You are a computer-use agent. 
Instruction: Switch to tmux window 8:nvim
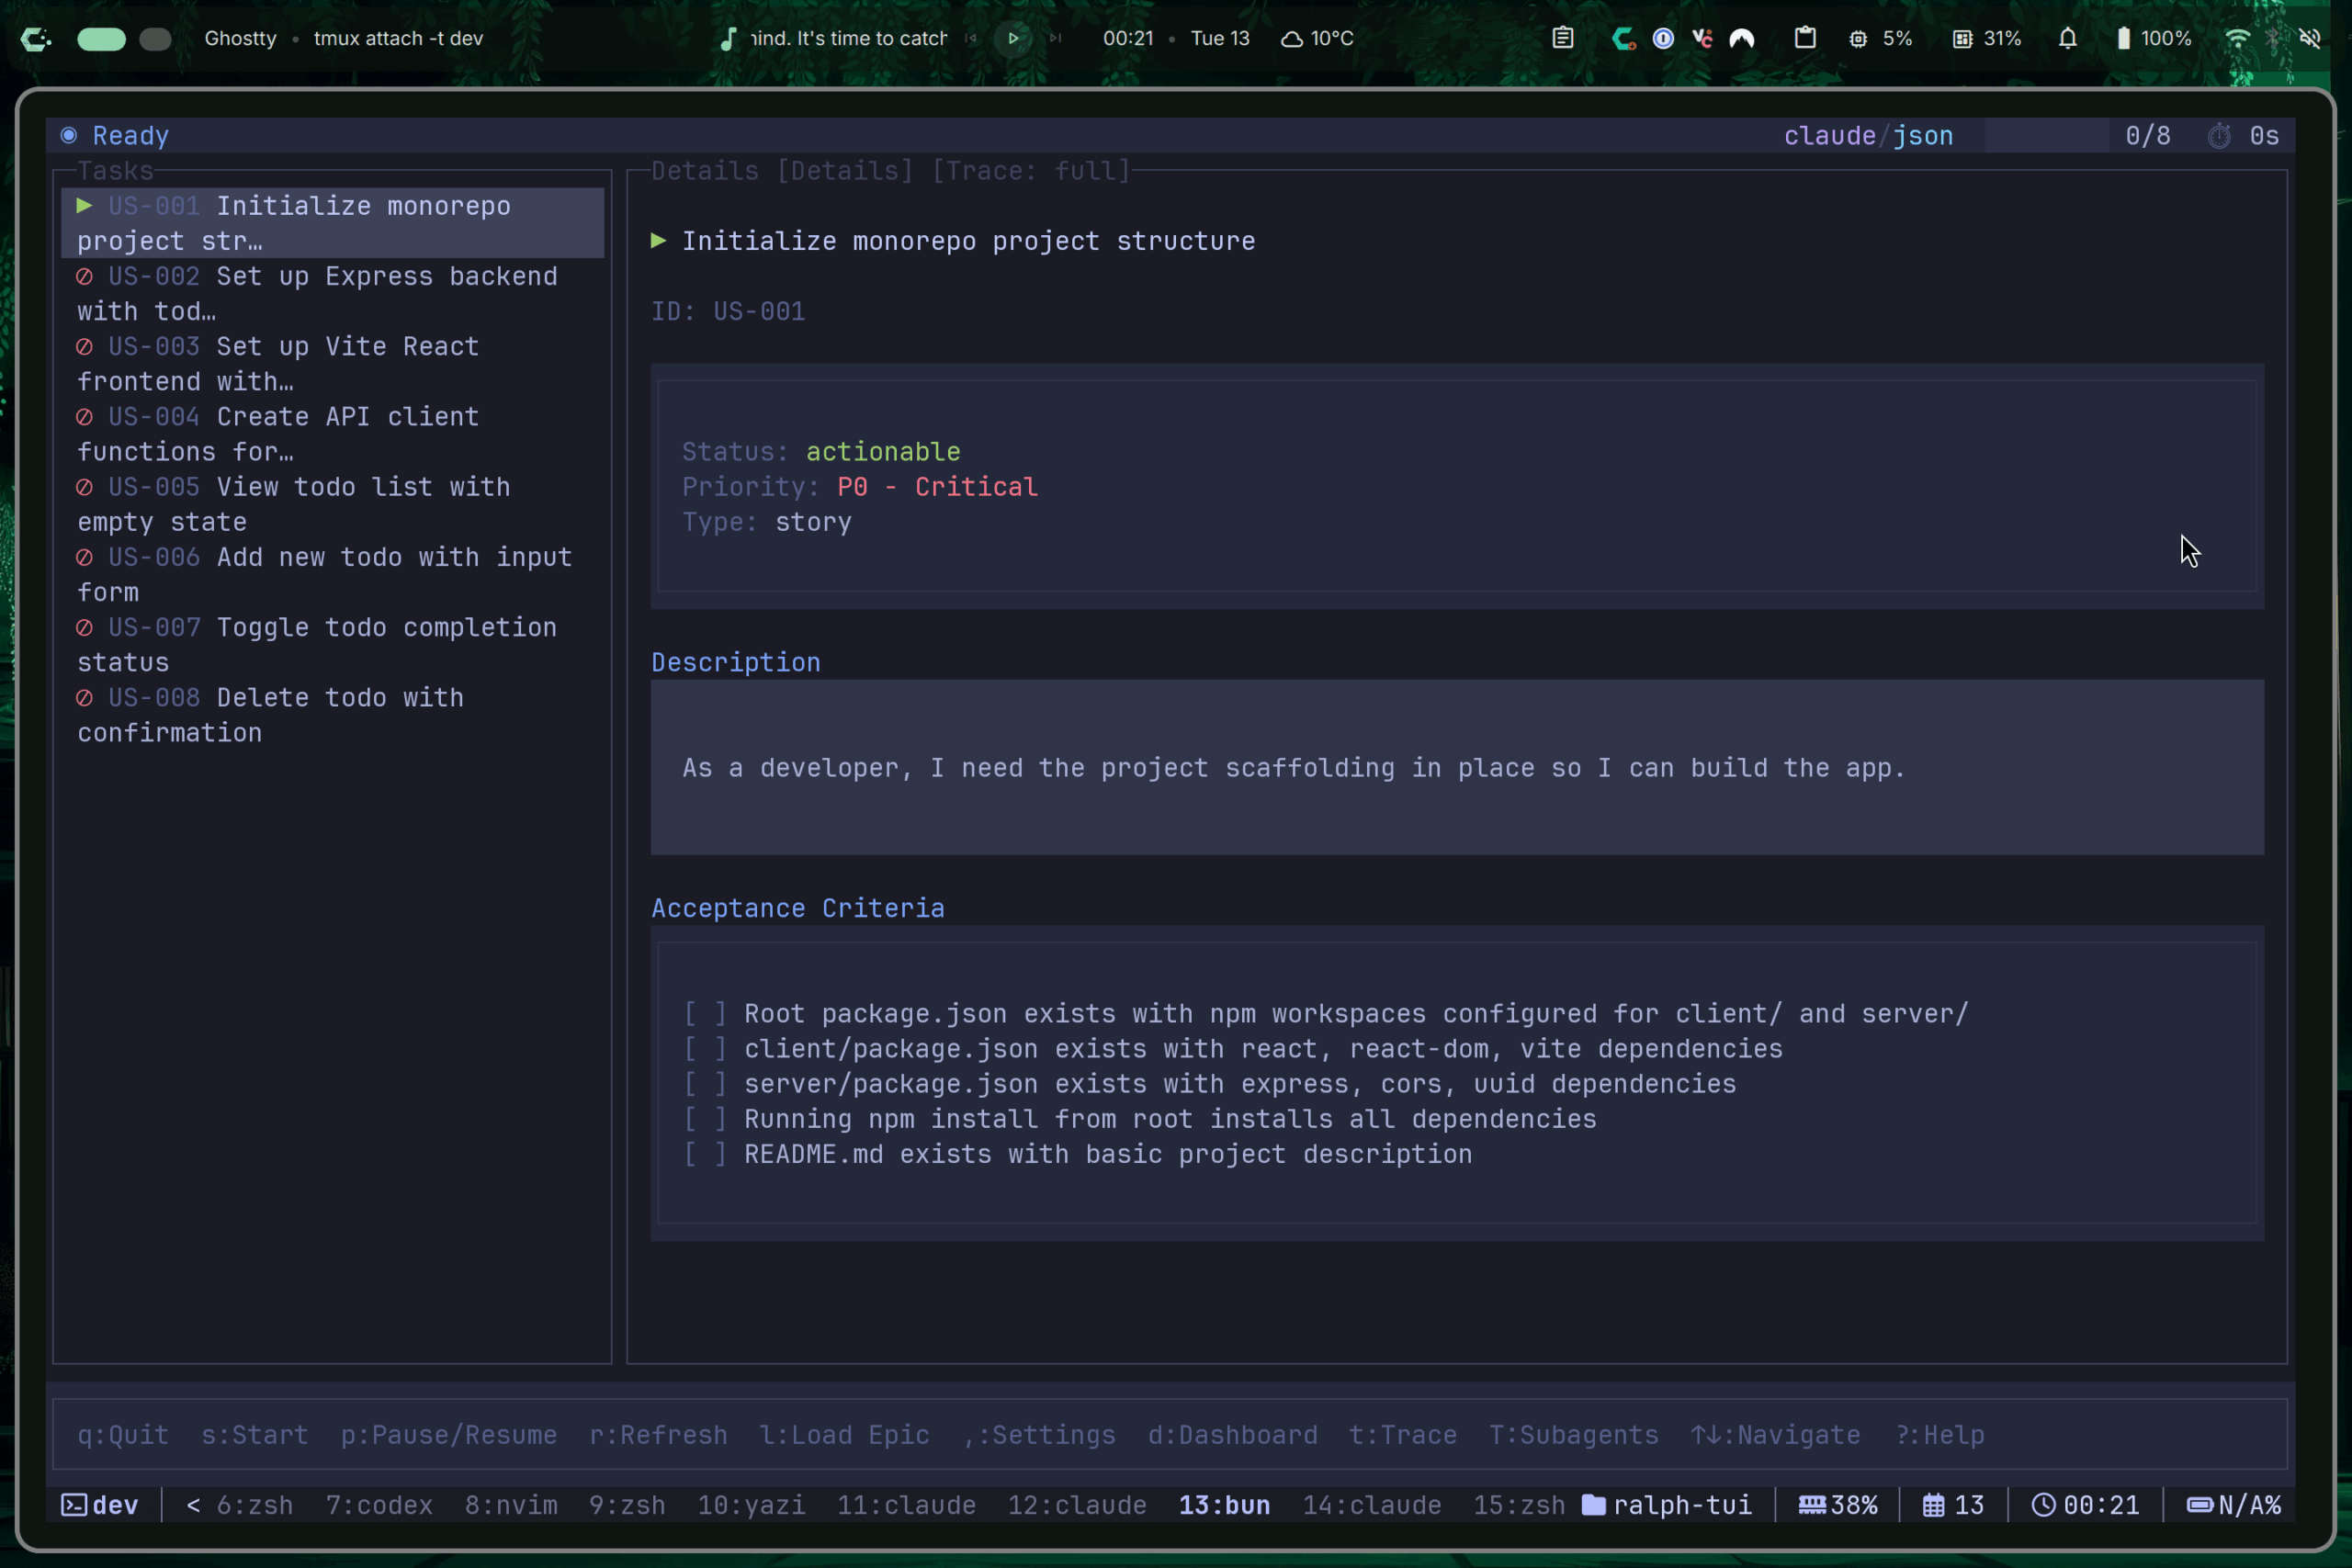pos(511,1505)
